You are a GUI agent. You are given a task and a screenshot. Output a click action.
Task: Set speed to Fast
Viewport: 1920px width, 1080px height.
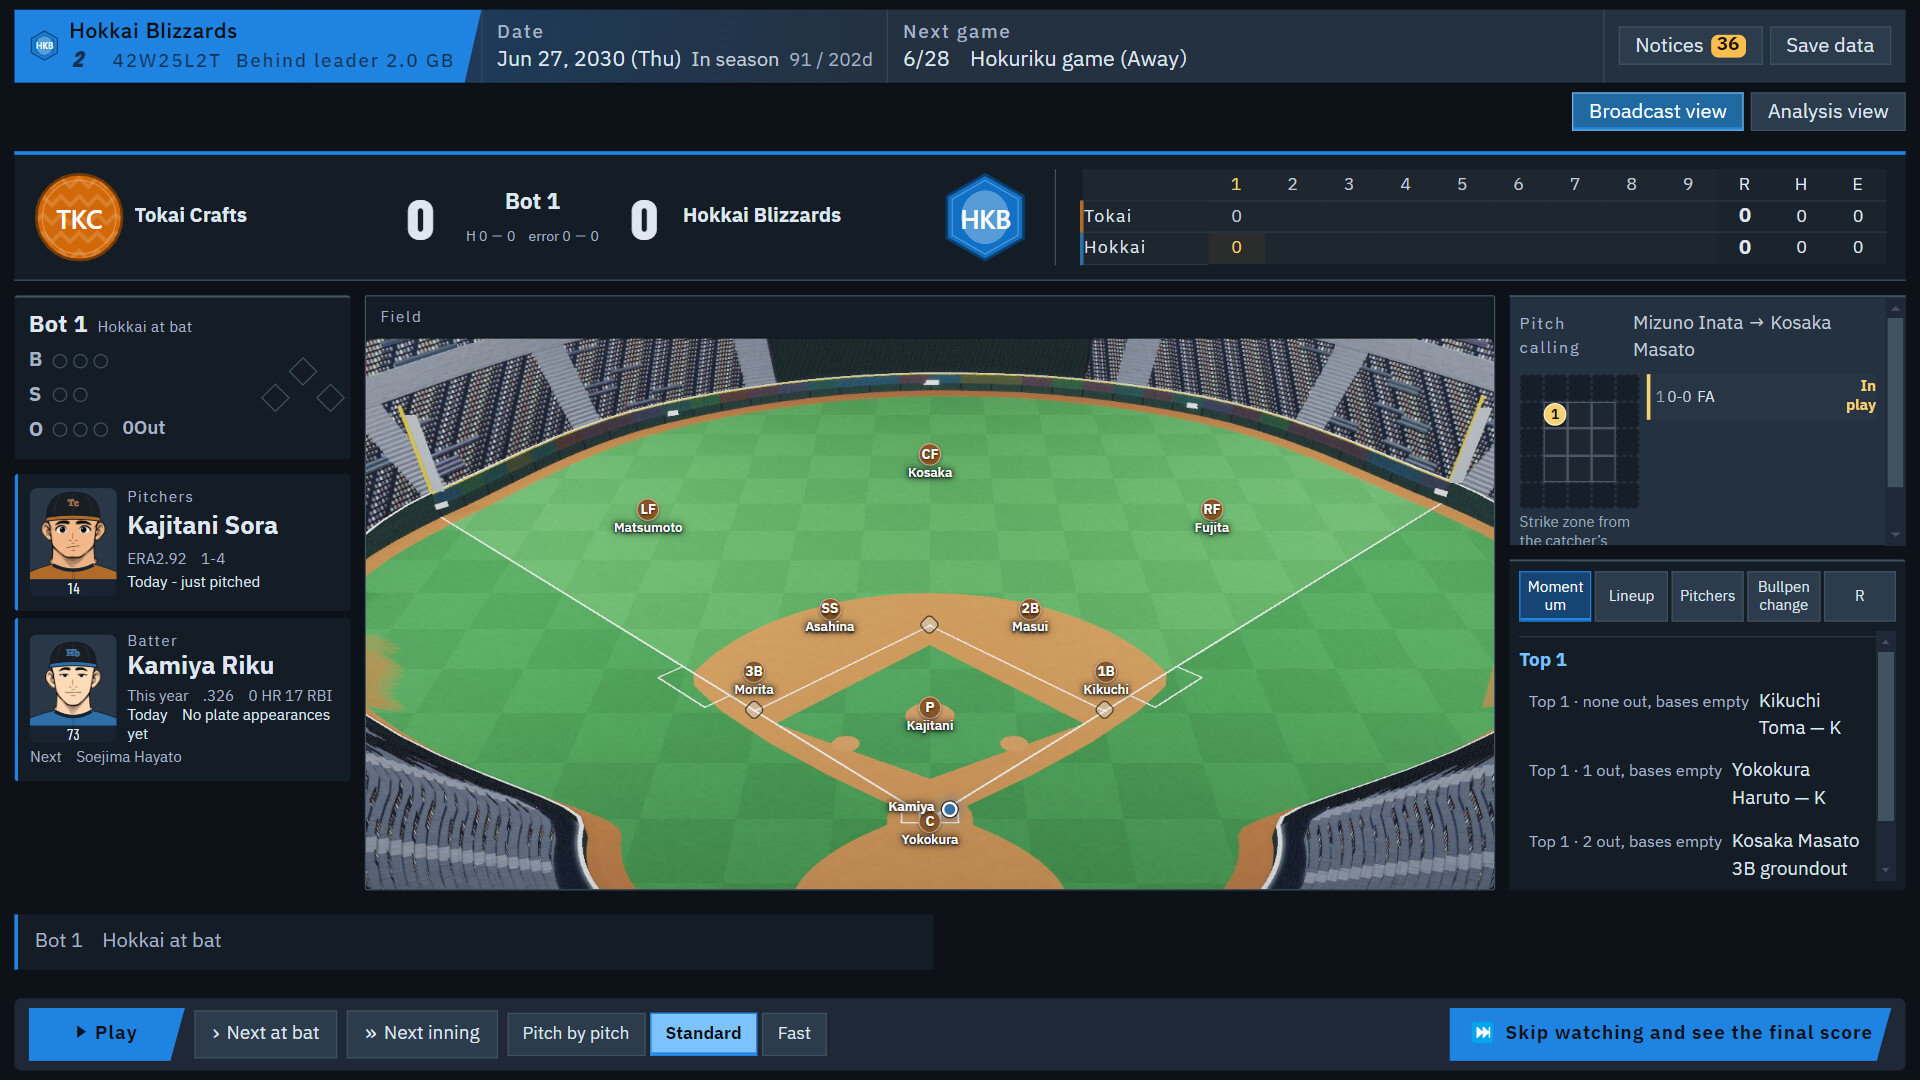coord(794,1033)
